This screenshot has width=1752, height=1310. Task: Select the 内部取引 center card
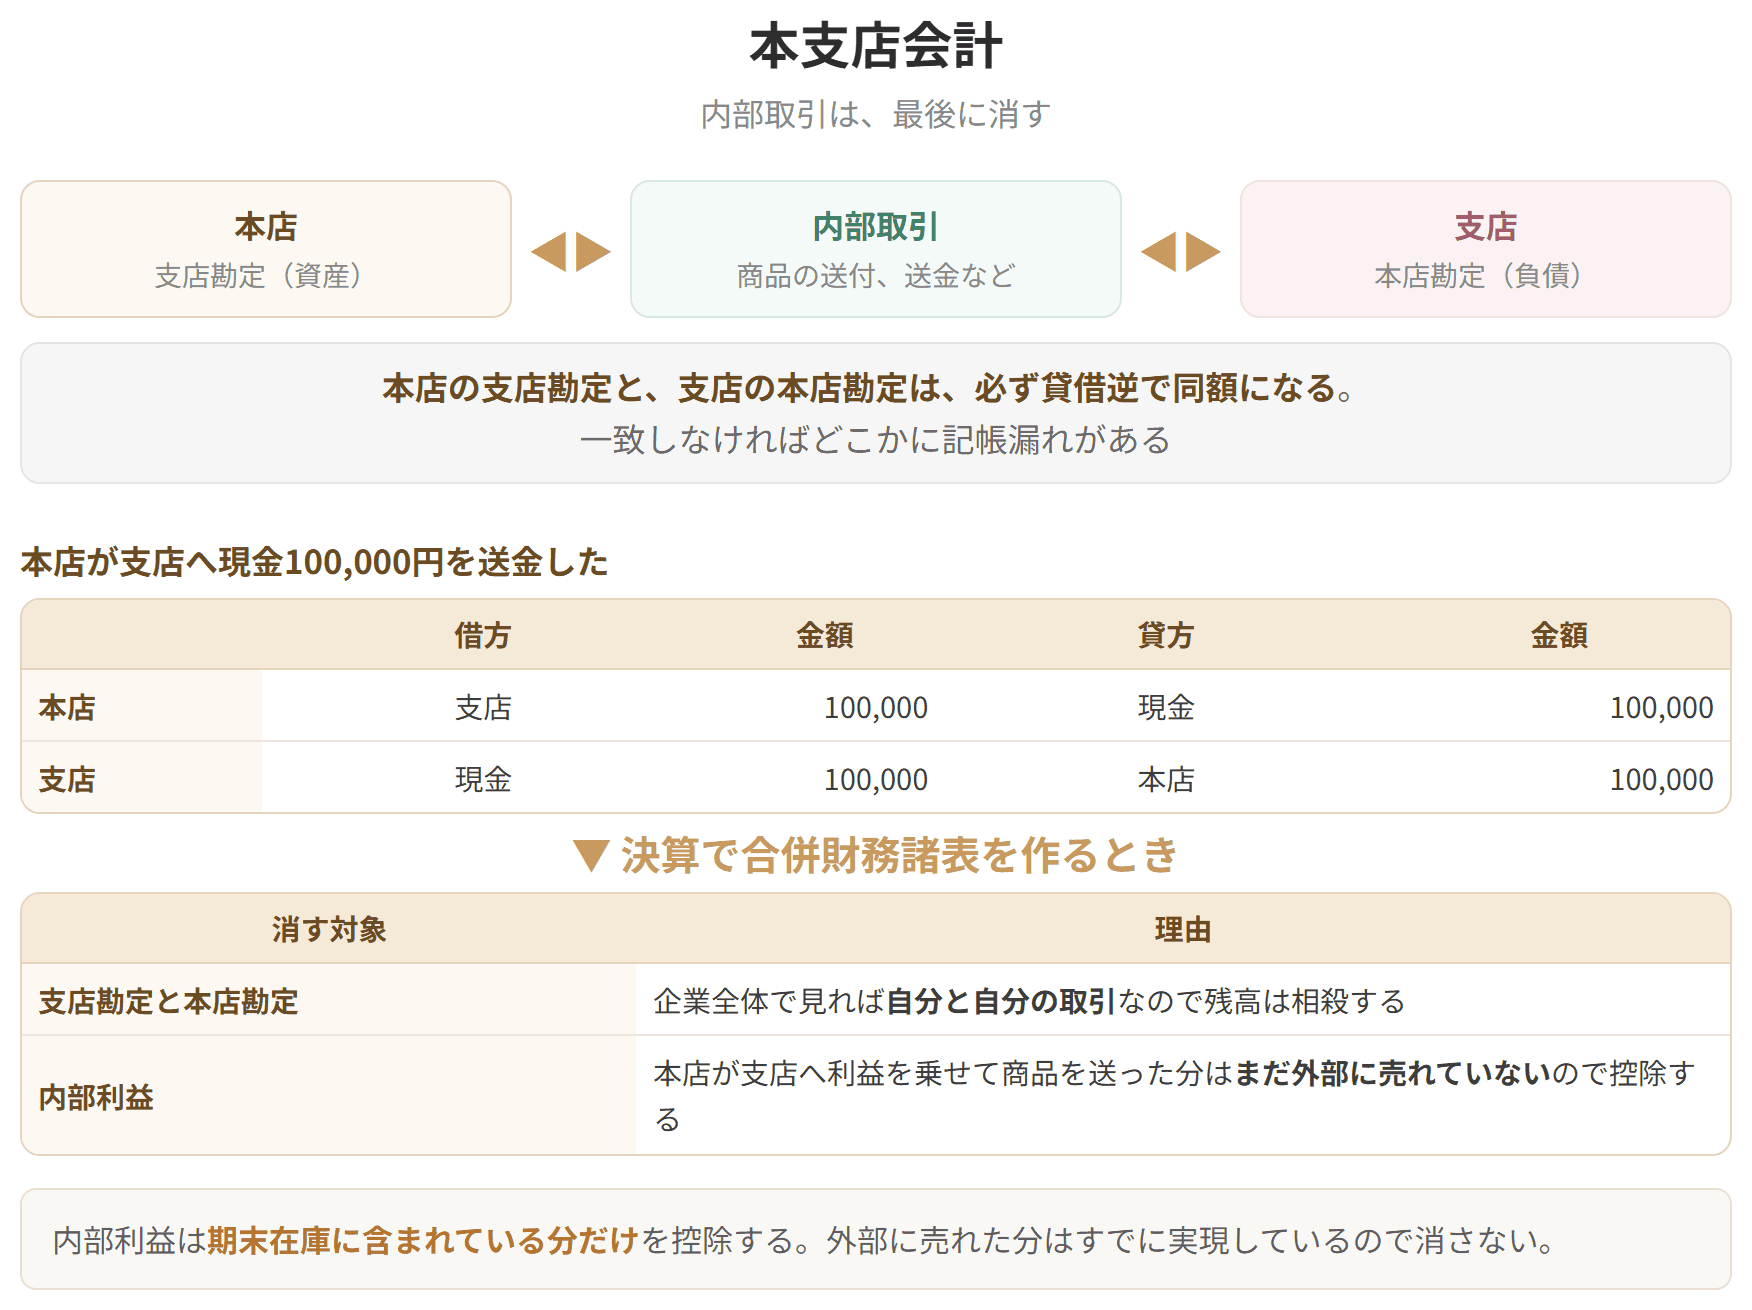(x=875, y=249)
